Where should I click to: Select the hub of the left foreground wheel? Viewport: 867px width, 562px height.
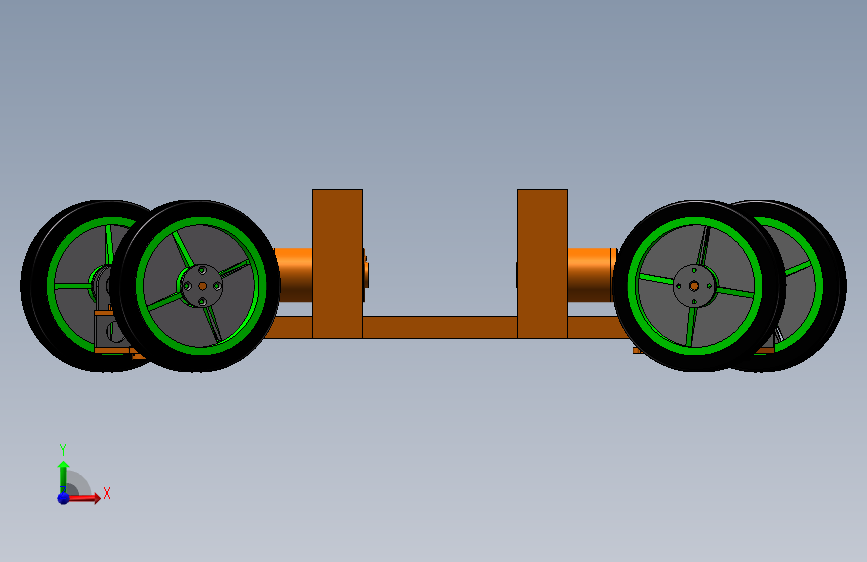click(x=202, y=286)
